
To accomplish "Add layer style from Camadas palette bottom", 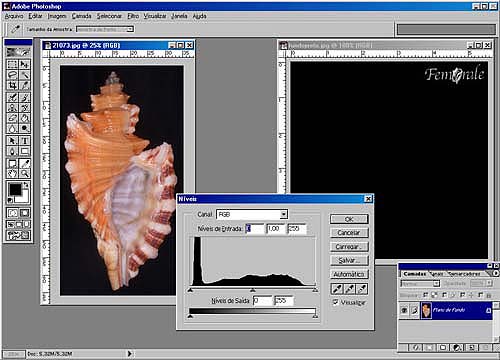I will point(416,348).
